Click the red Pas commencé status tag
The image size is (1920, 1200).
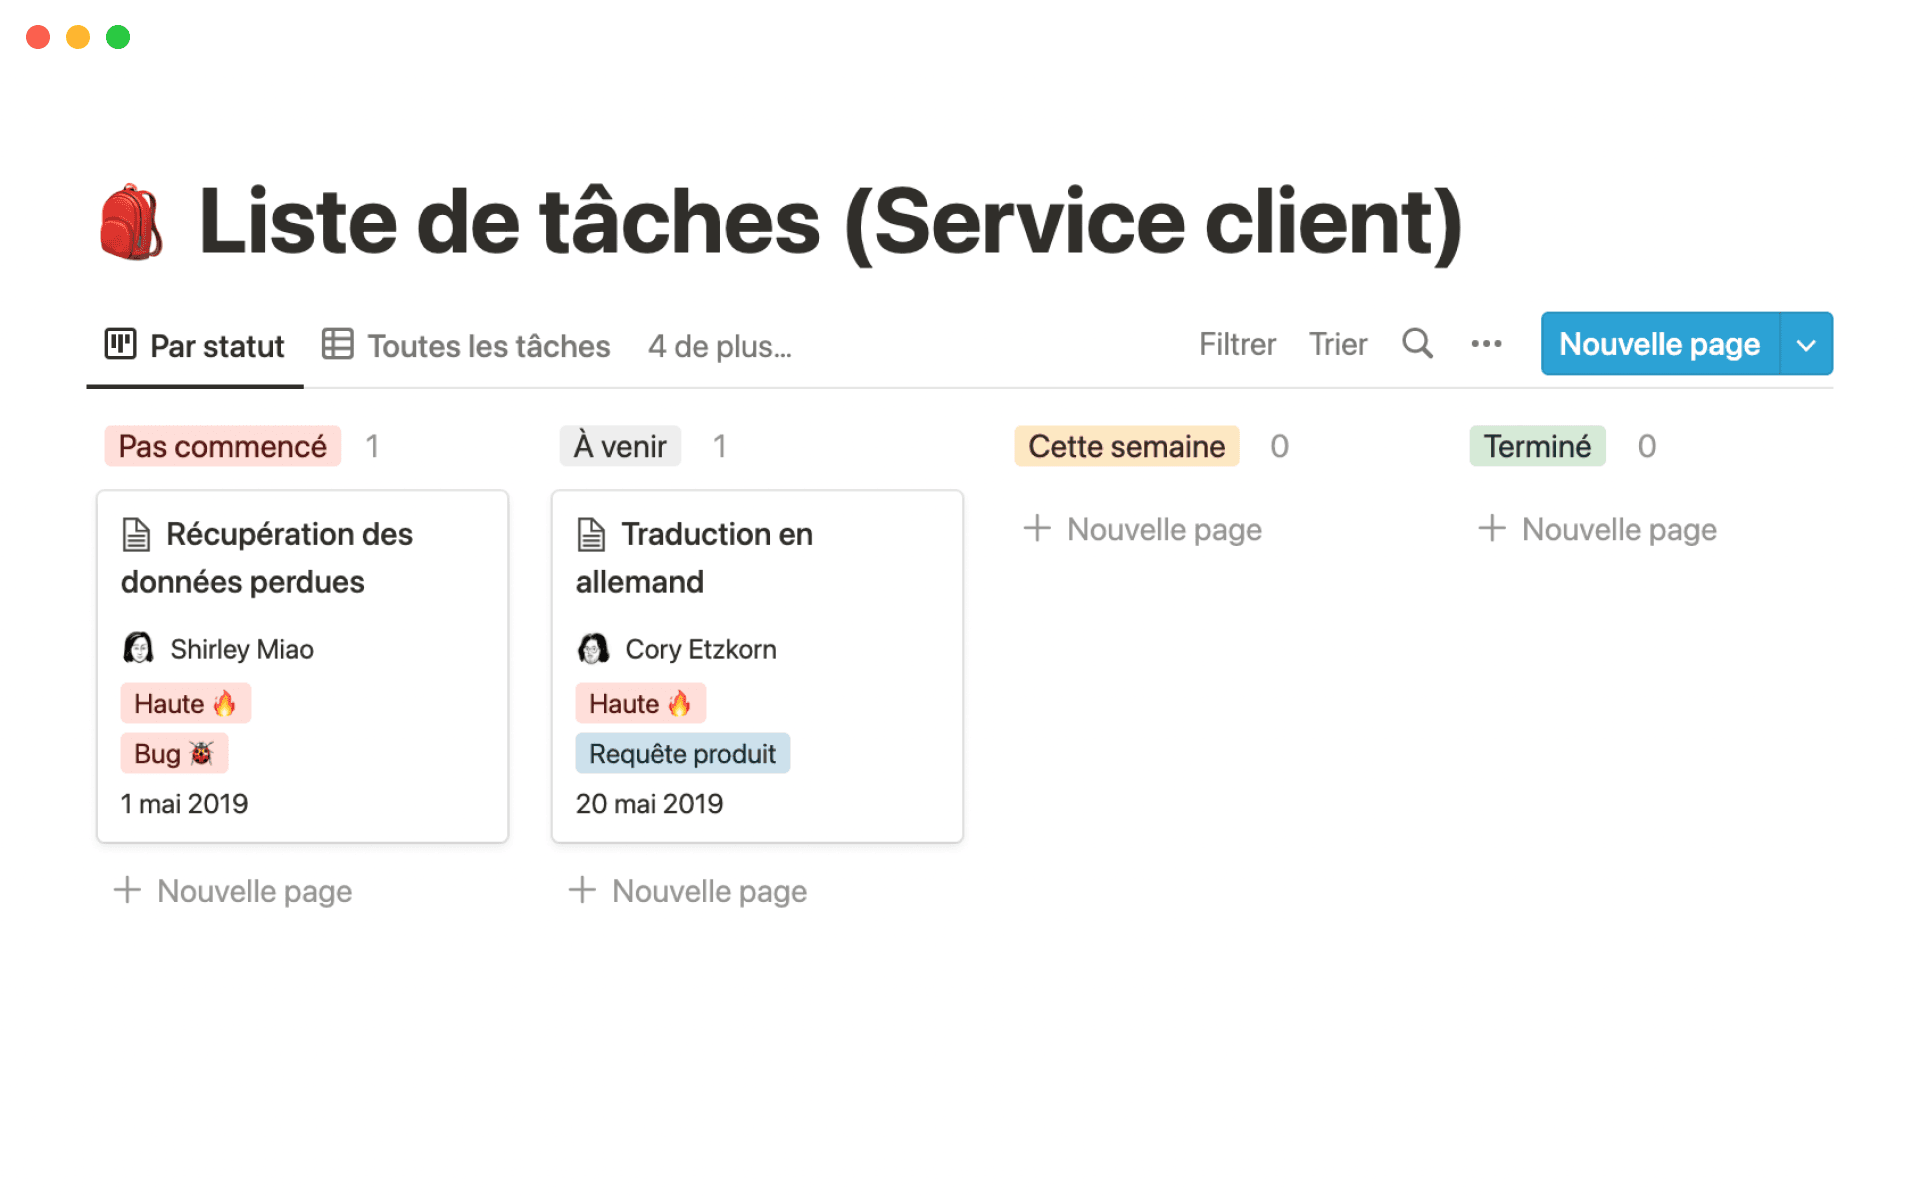pyautogui.click(x=222, y=446)
